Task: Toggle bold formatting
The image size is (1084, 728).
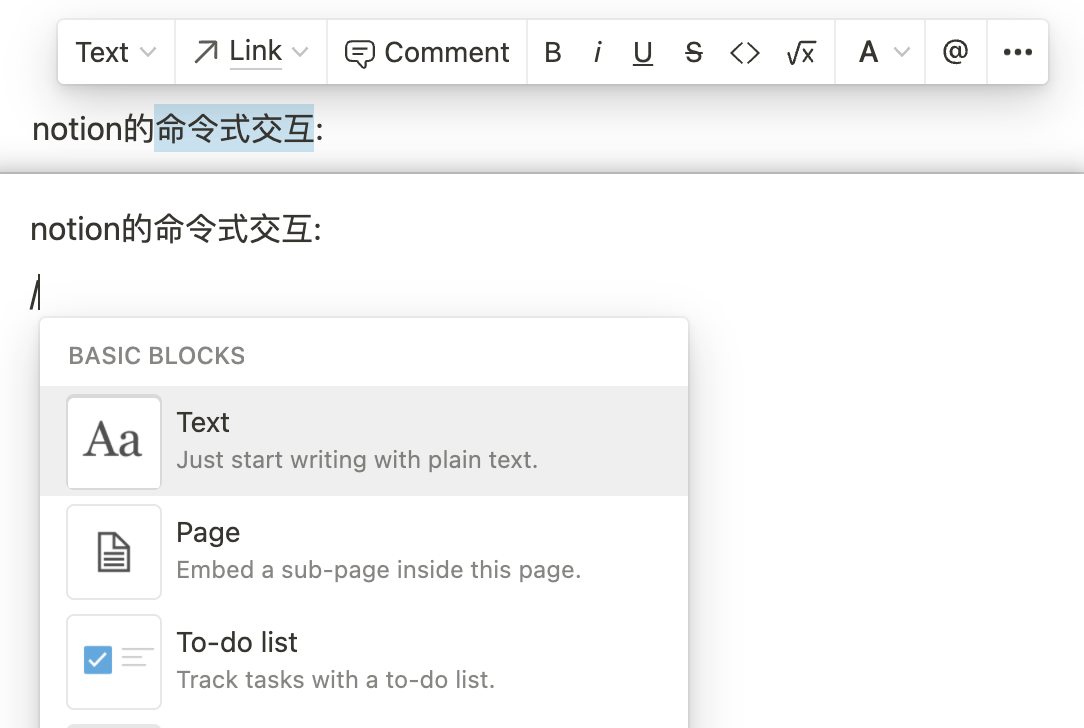Action: (x=552, y=53)
